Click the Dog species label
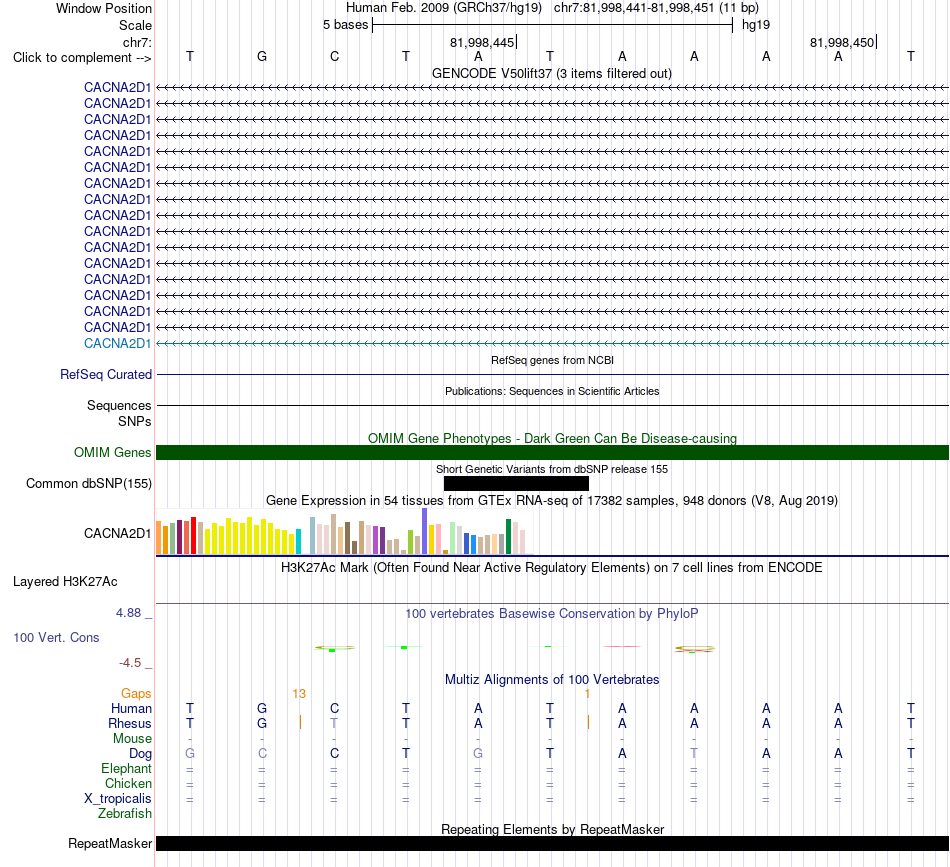Image resolution: width=950 pixels, height=867 pixels. pyautogui.click(x=140, y=754)
